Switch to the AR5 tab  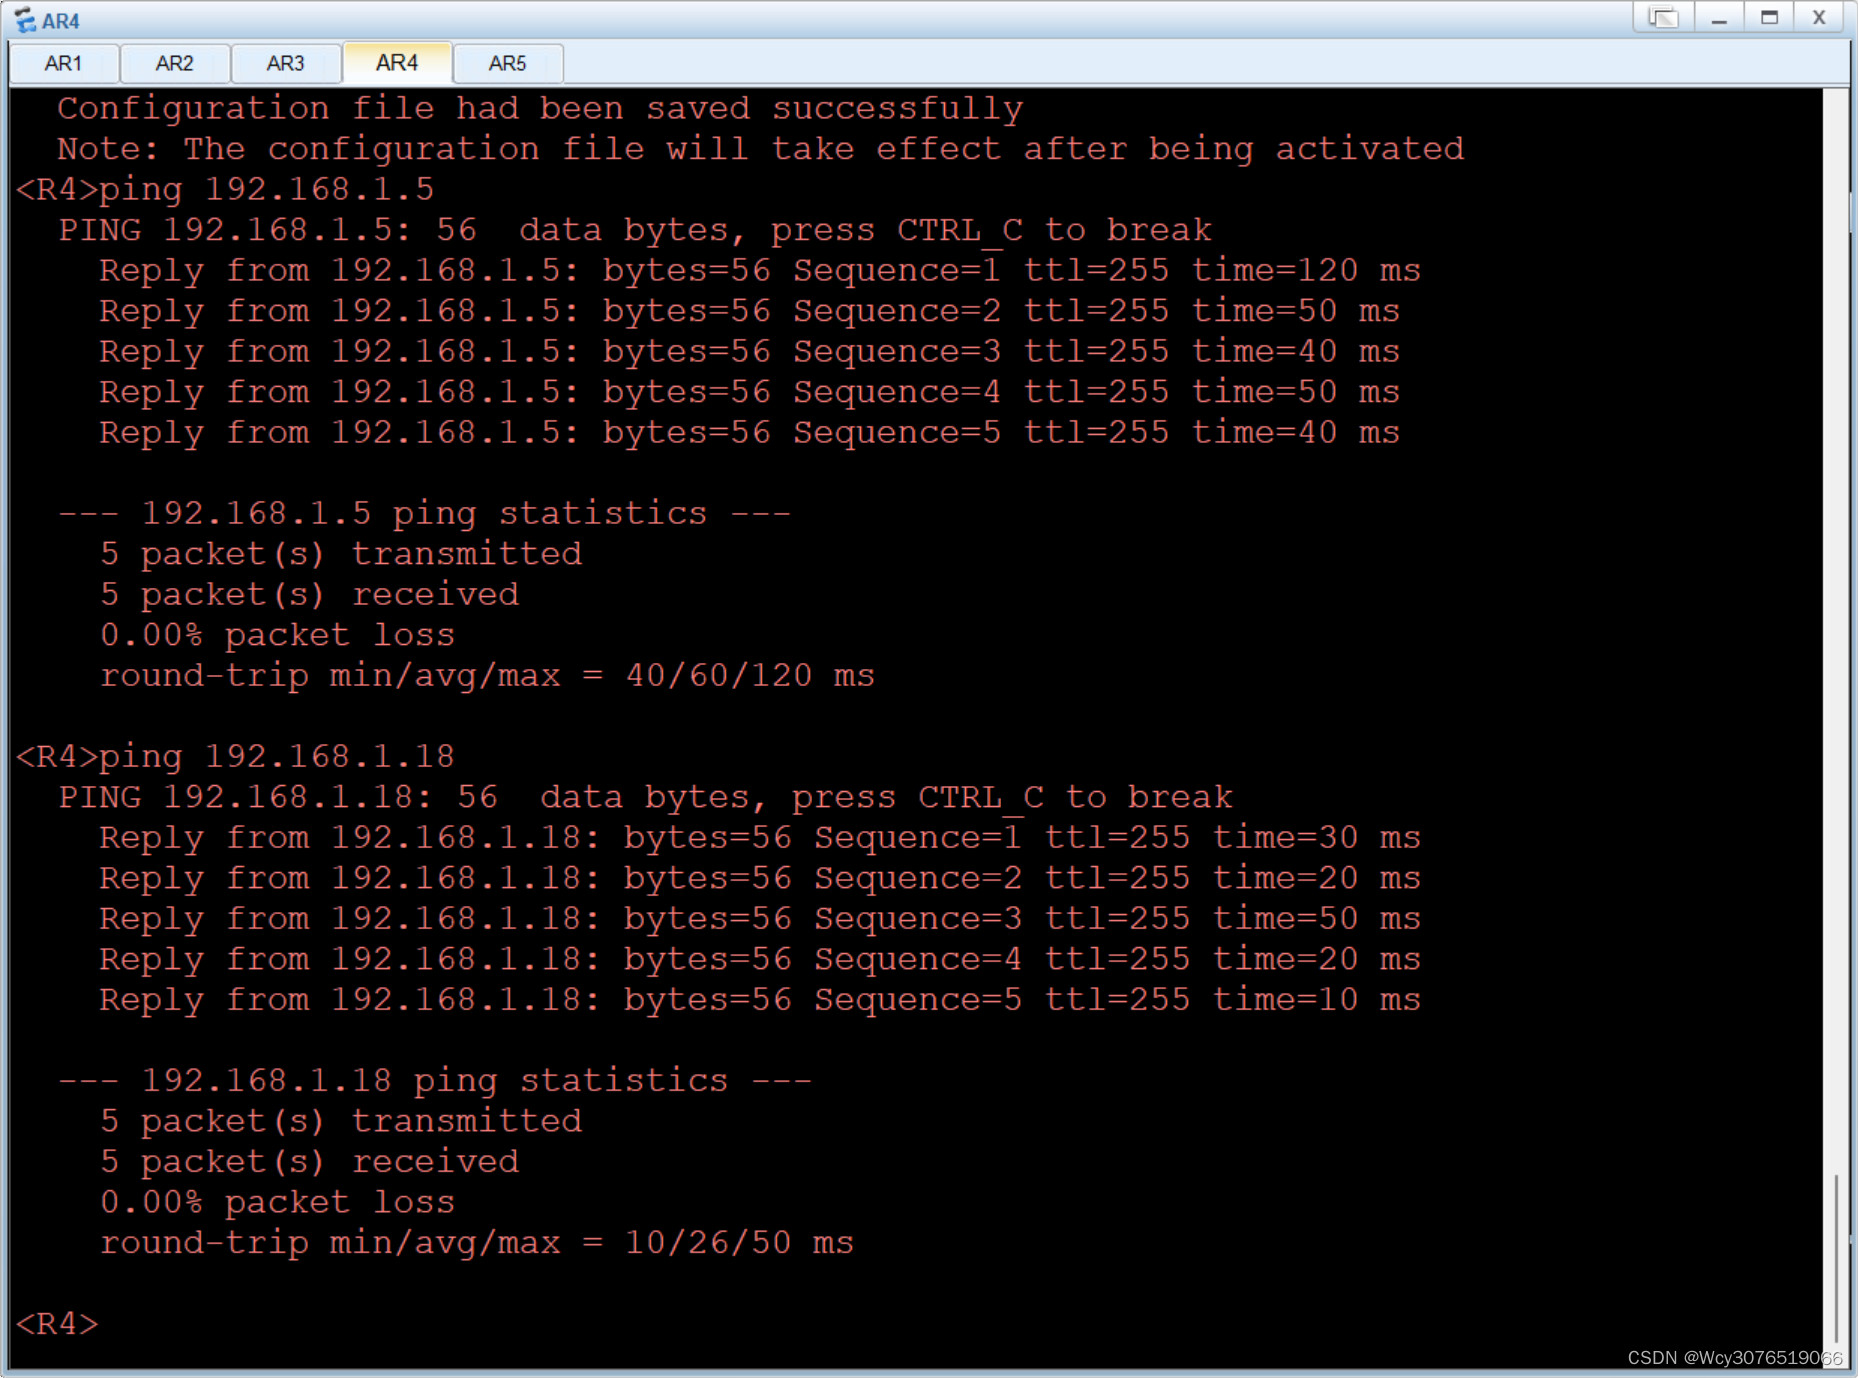pyautogui.click(x=508, y=63)
